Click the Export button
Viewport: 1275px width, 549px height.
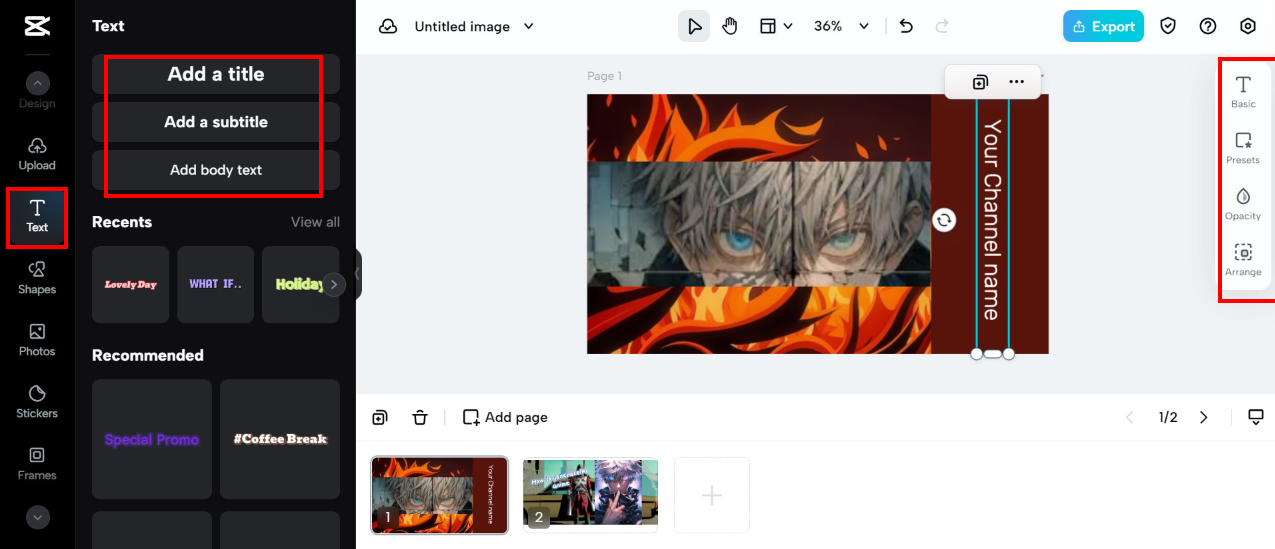1103,26
